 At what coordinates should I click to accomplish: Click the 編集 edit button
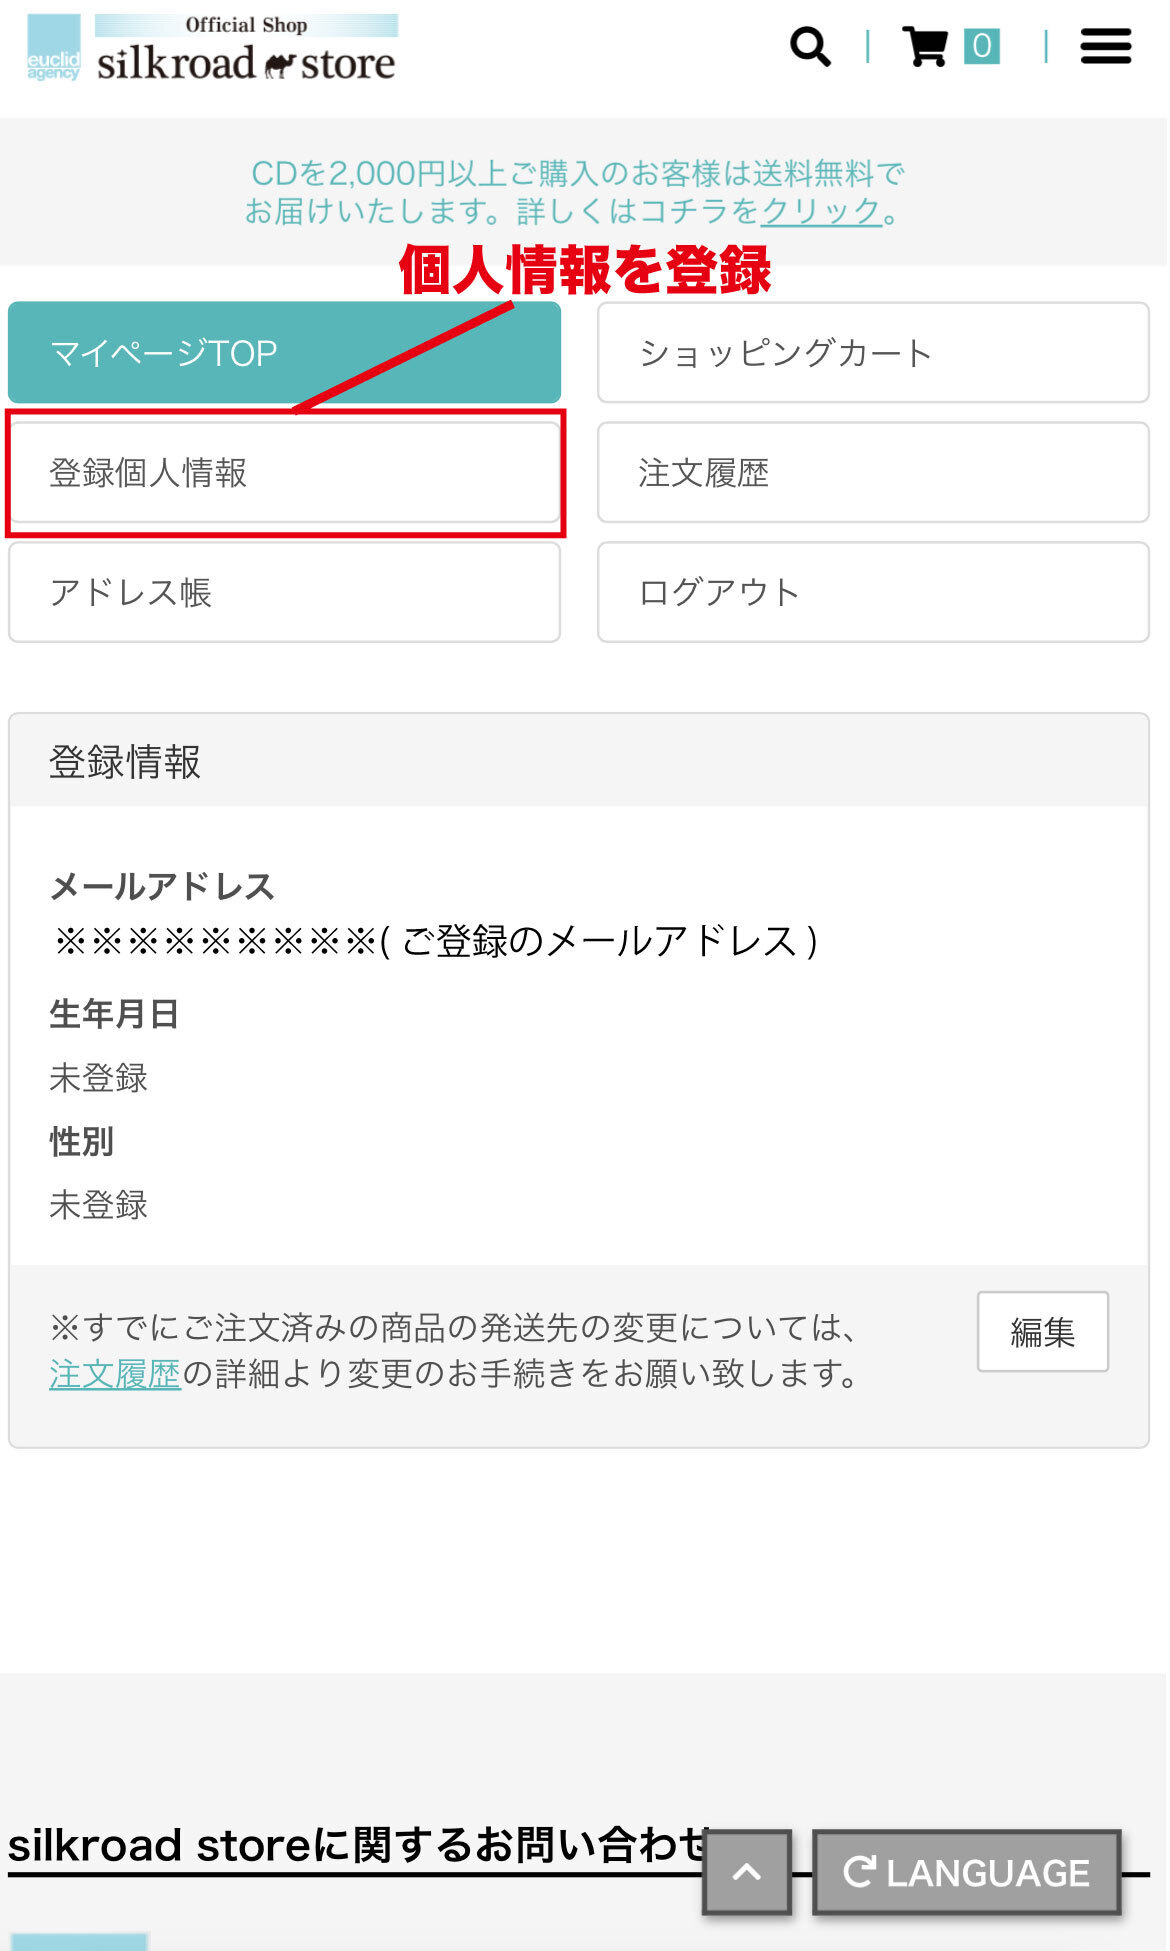click(x=1042, y=1331)
